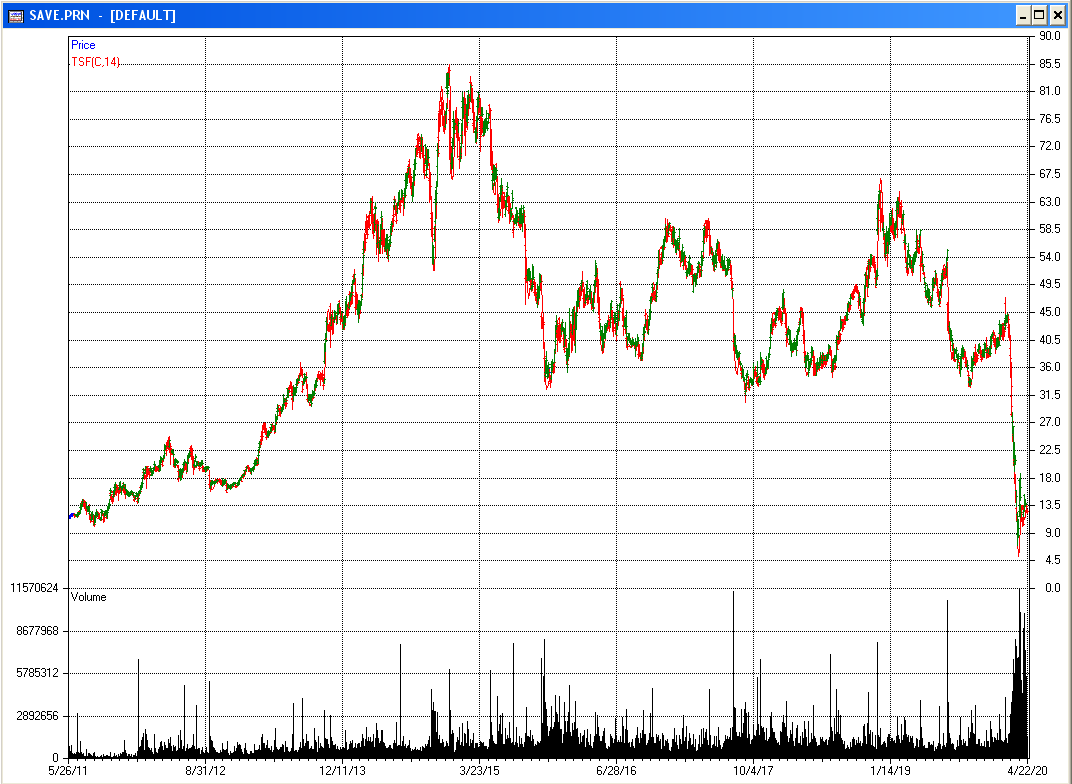The width and height of the screenshot is (1072, 784).
Task: Open the SAVE.PRN window system menu icon
Action: click(x=15, y=15)
